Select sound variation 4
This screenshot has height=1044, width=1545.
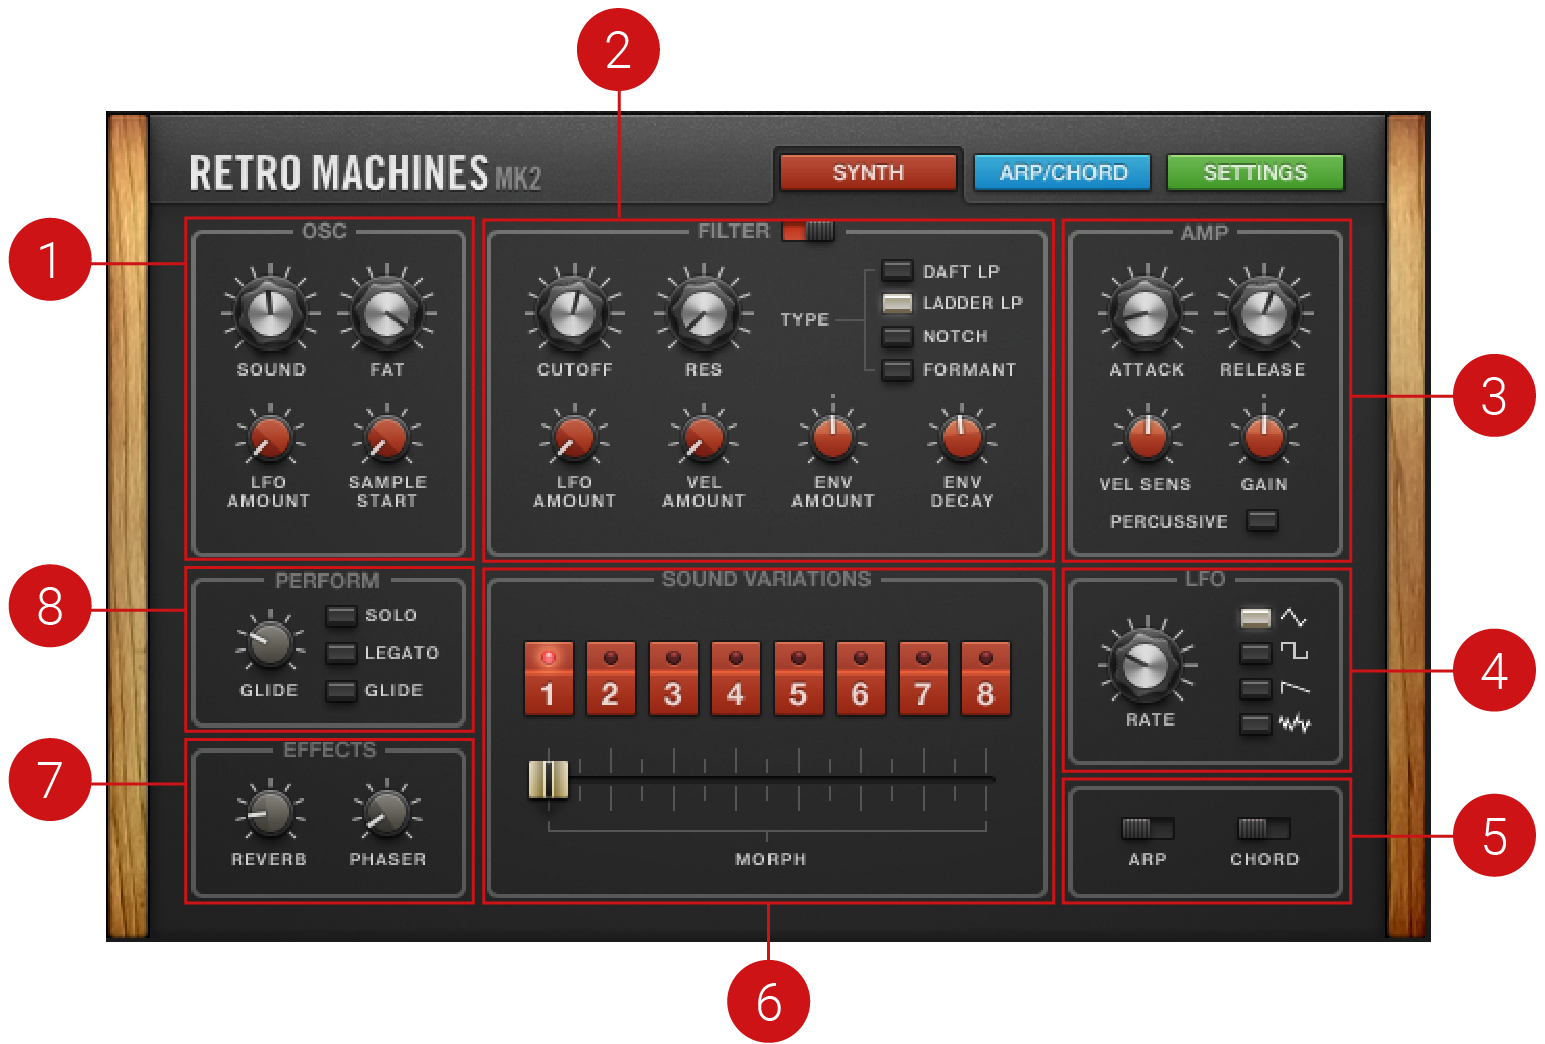tap(735, 679)
